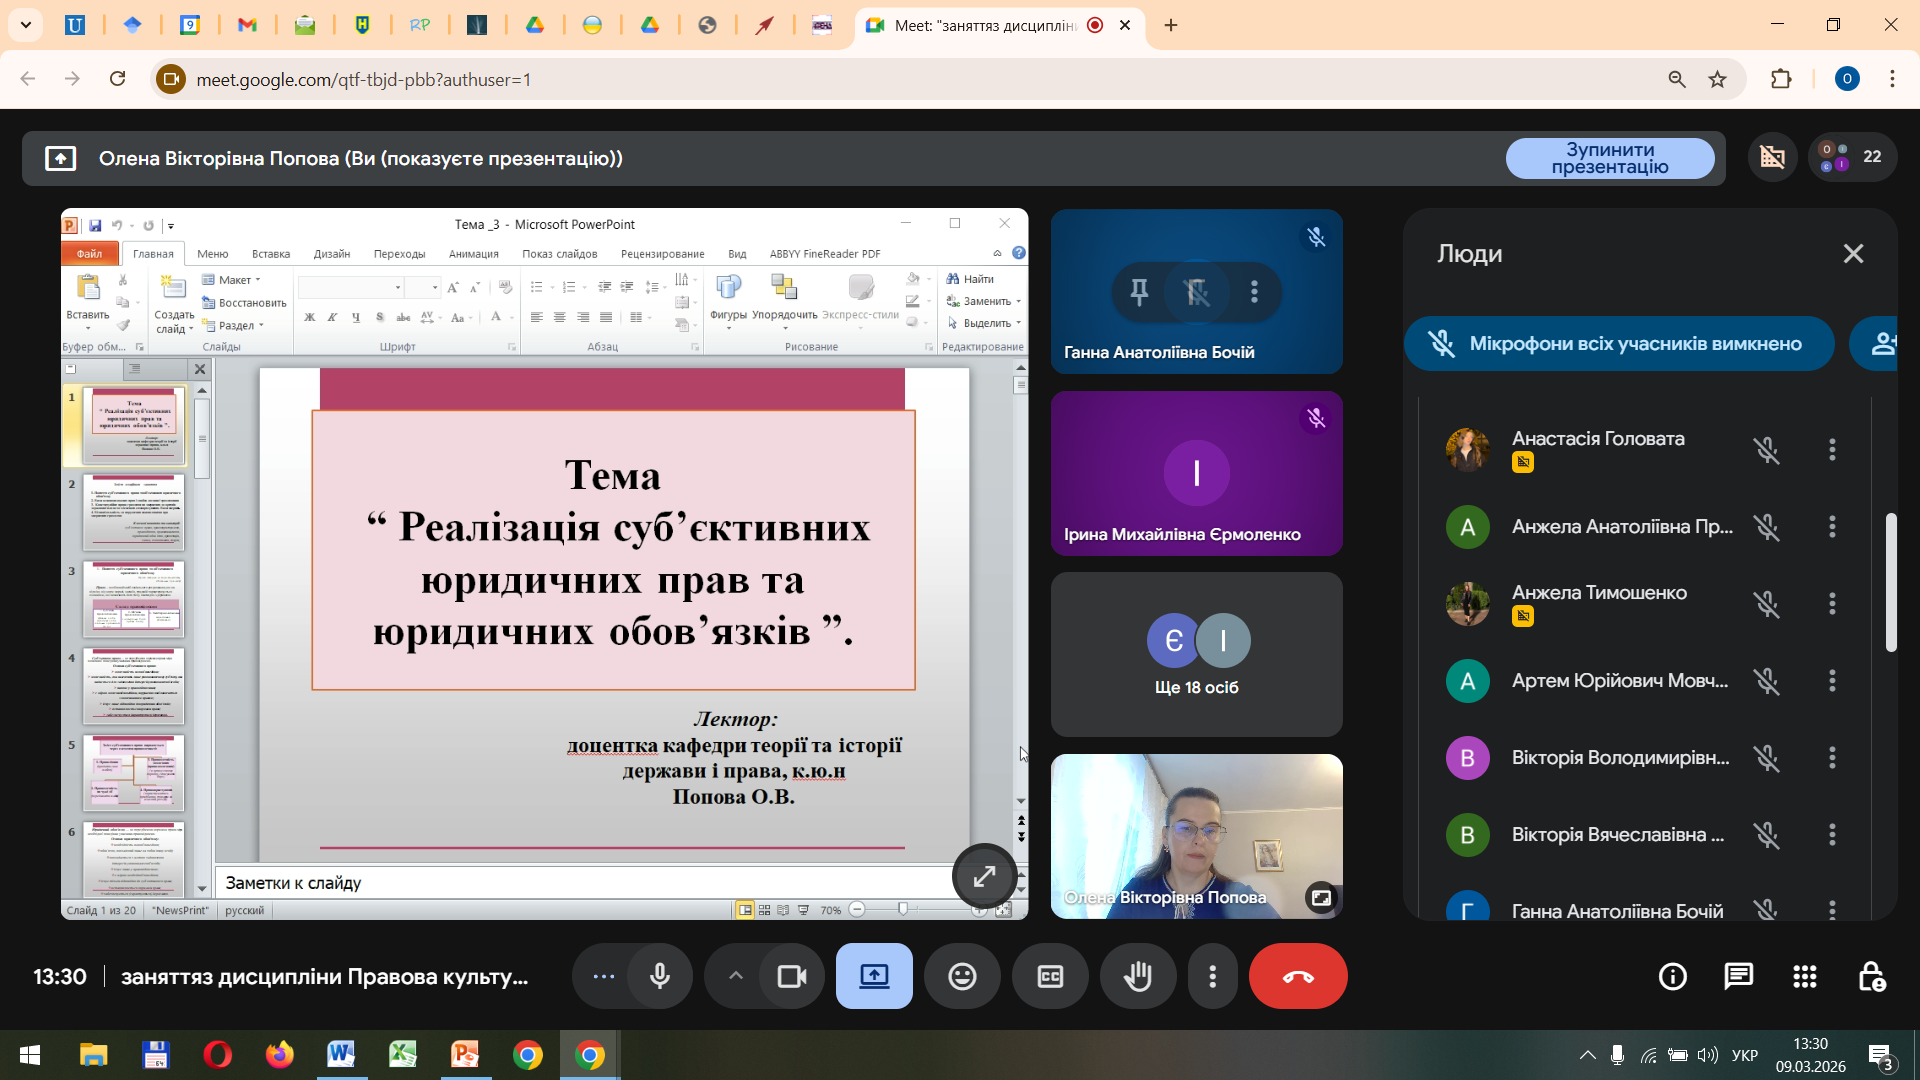Click the people list scrollbar
The height and width of the screenshot is (1080, 1920).
(1890, 582)
